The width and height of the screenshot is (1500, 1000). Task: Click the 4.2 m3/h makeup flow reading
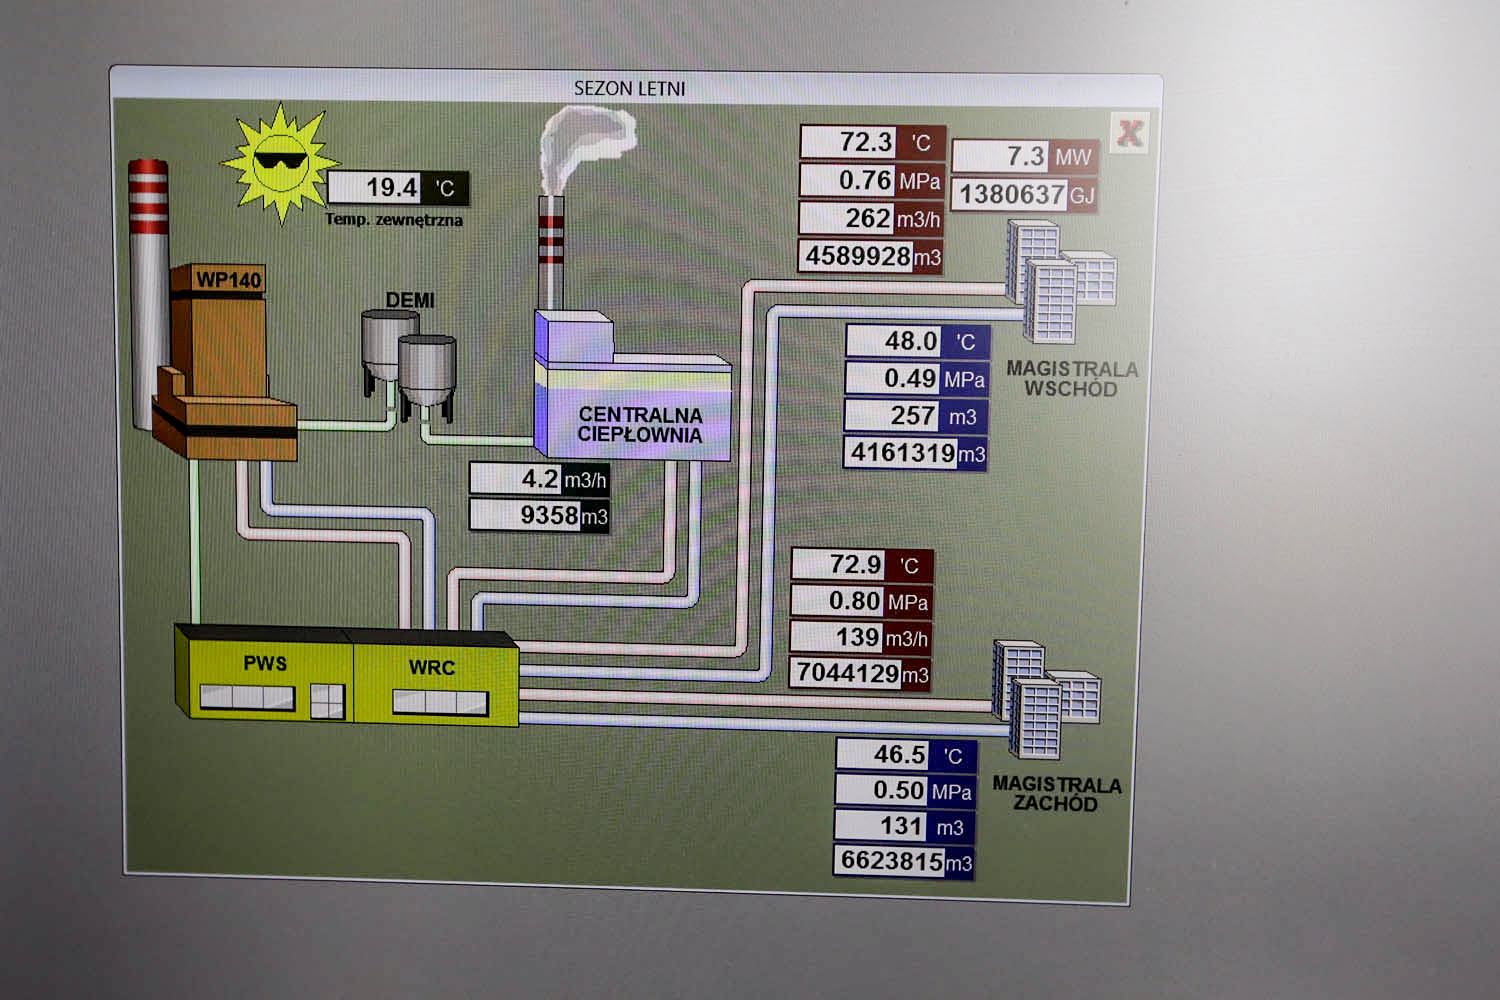540,480
